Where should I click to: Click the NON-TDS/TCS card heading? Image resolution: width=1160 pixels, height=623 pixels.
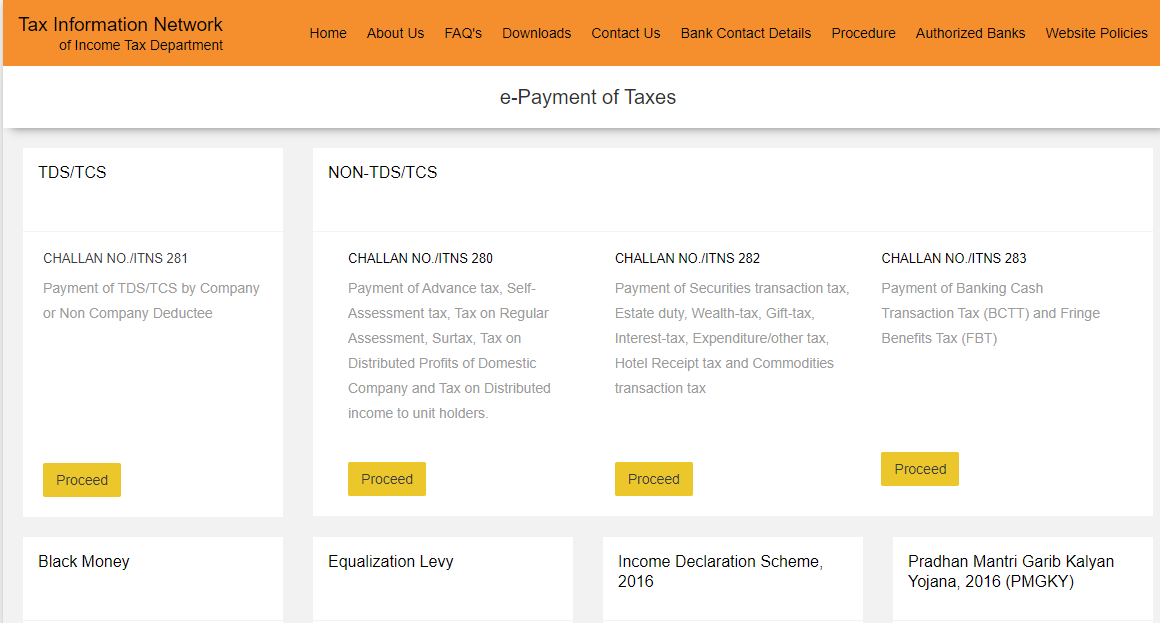382,172
